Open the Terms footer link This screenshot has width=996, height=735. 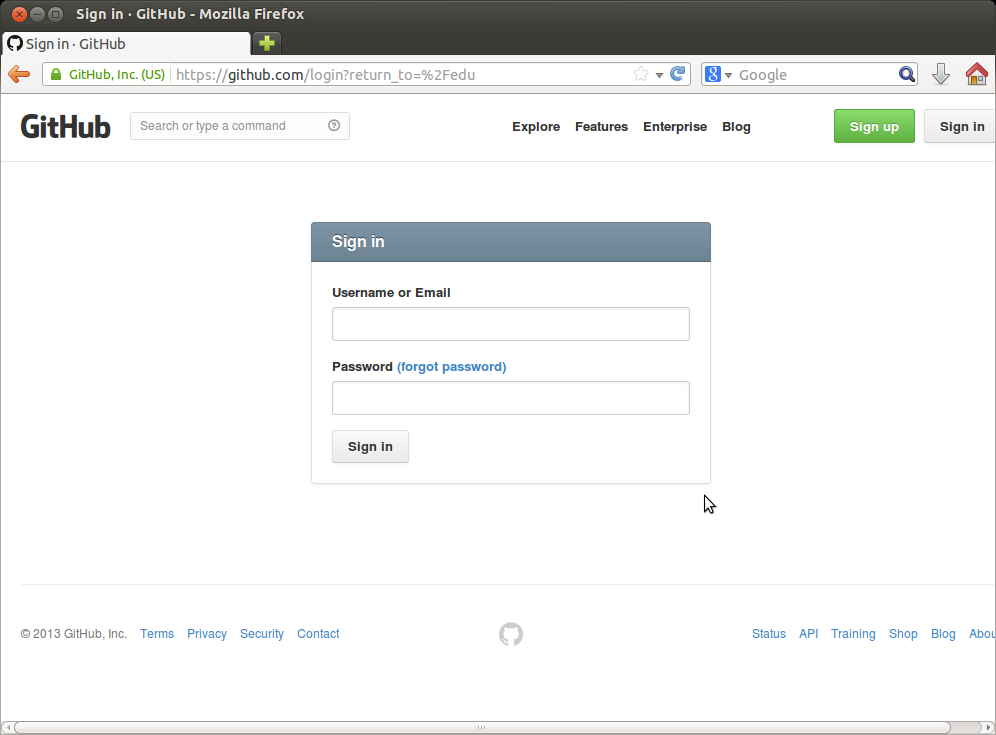(157, 633)
